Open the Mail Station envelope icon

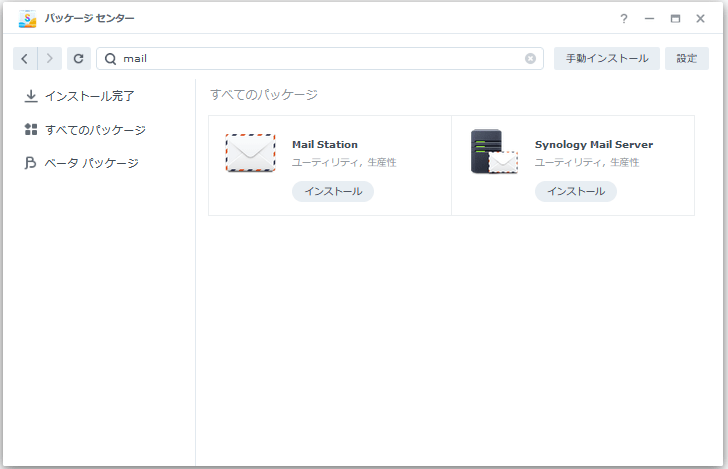click(250, 153)
